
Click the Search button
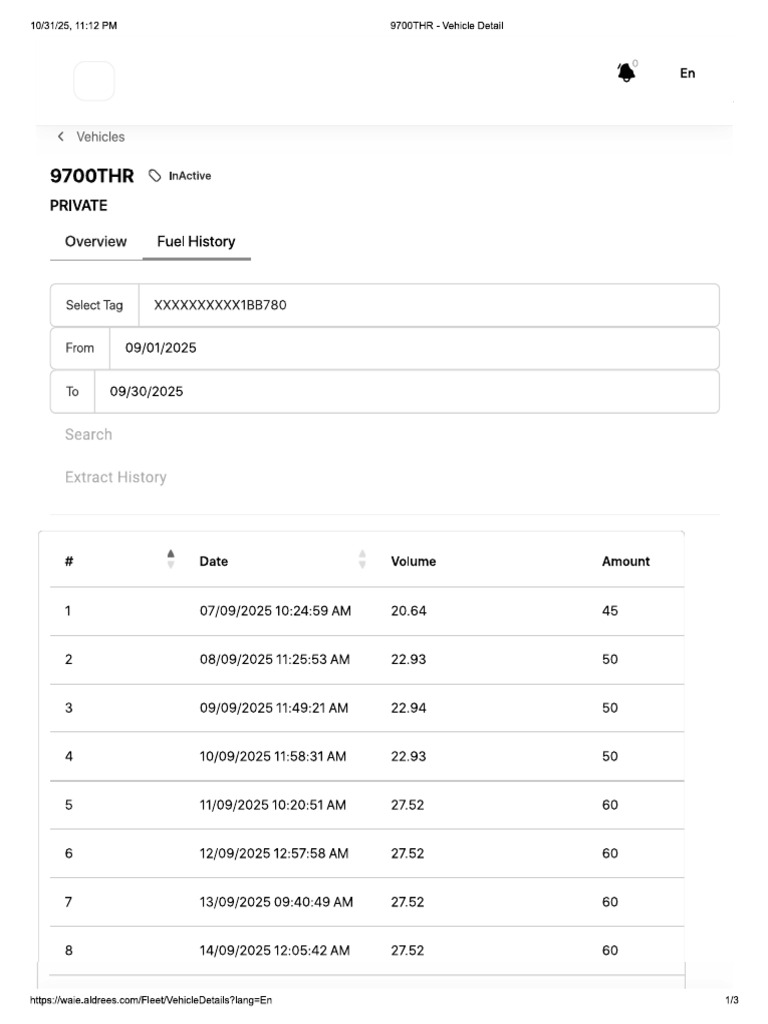[x=88, y=435]
